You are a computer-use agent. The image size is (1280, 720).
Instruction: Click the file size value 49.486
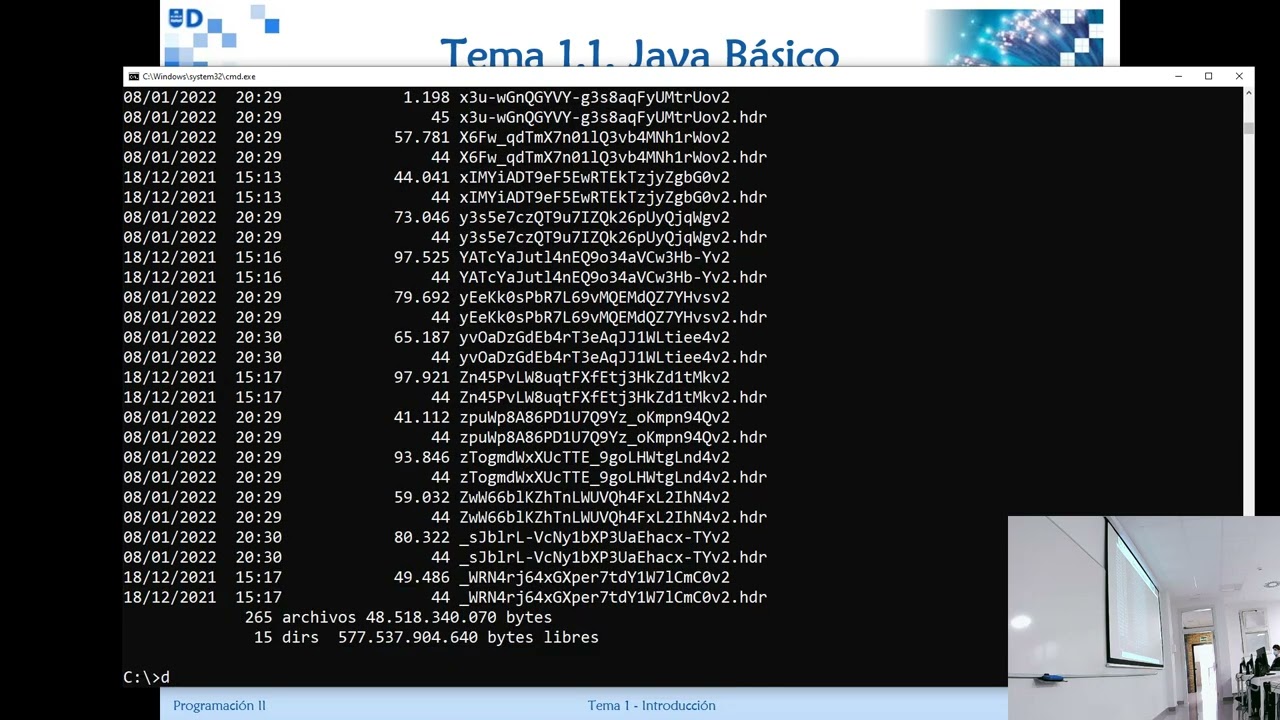pos(422,577)
